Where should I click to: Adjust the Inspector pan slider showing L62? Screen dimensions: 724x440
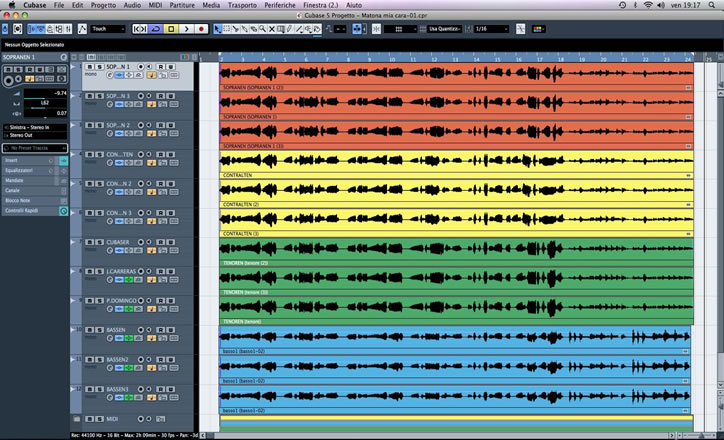tap(45, 103)
